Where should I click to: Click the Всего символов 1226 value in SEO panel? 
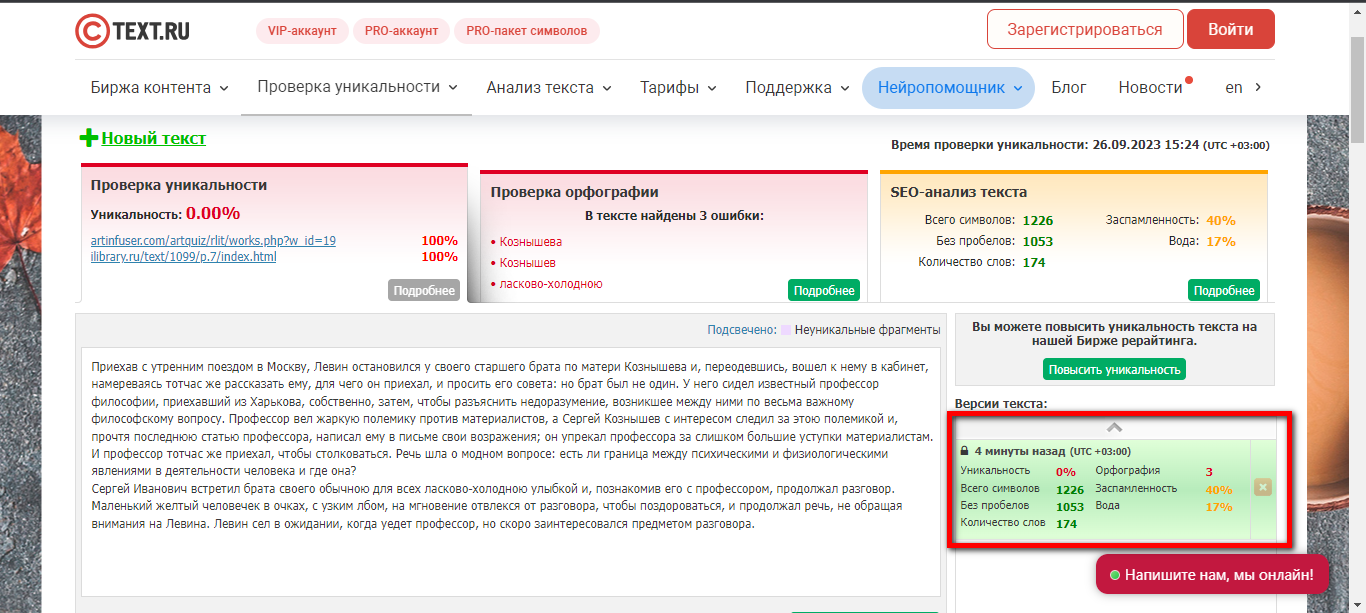point(1038,220)
